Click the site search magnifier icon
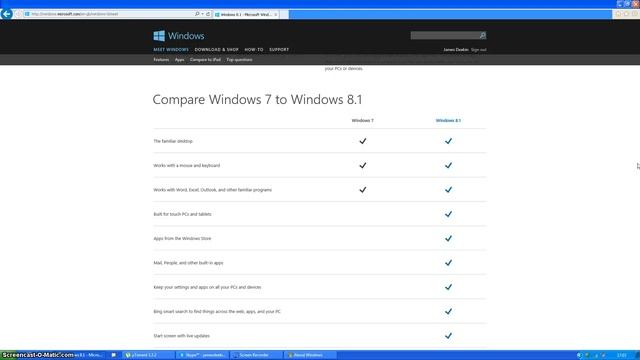This screenshot has width=640, height=360. (x=482, y=36)
